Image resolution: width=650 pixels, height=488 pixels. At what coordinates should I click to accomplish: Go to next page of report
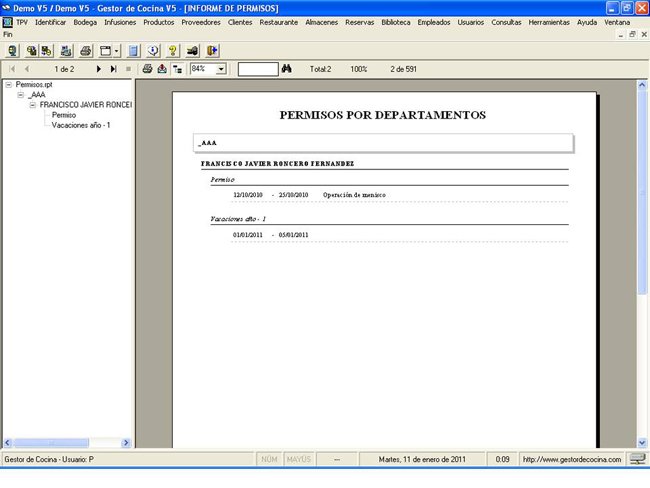99,69
